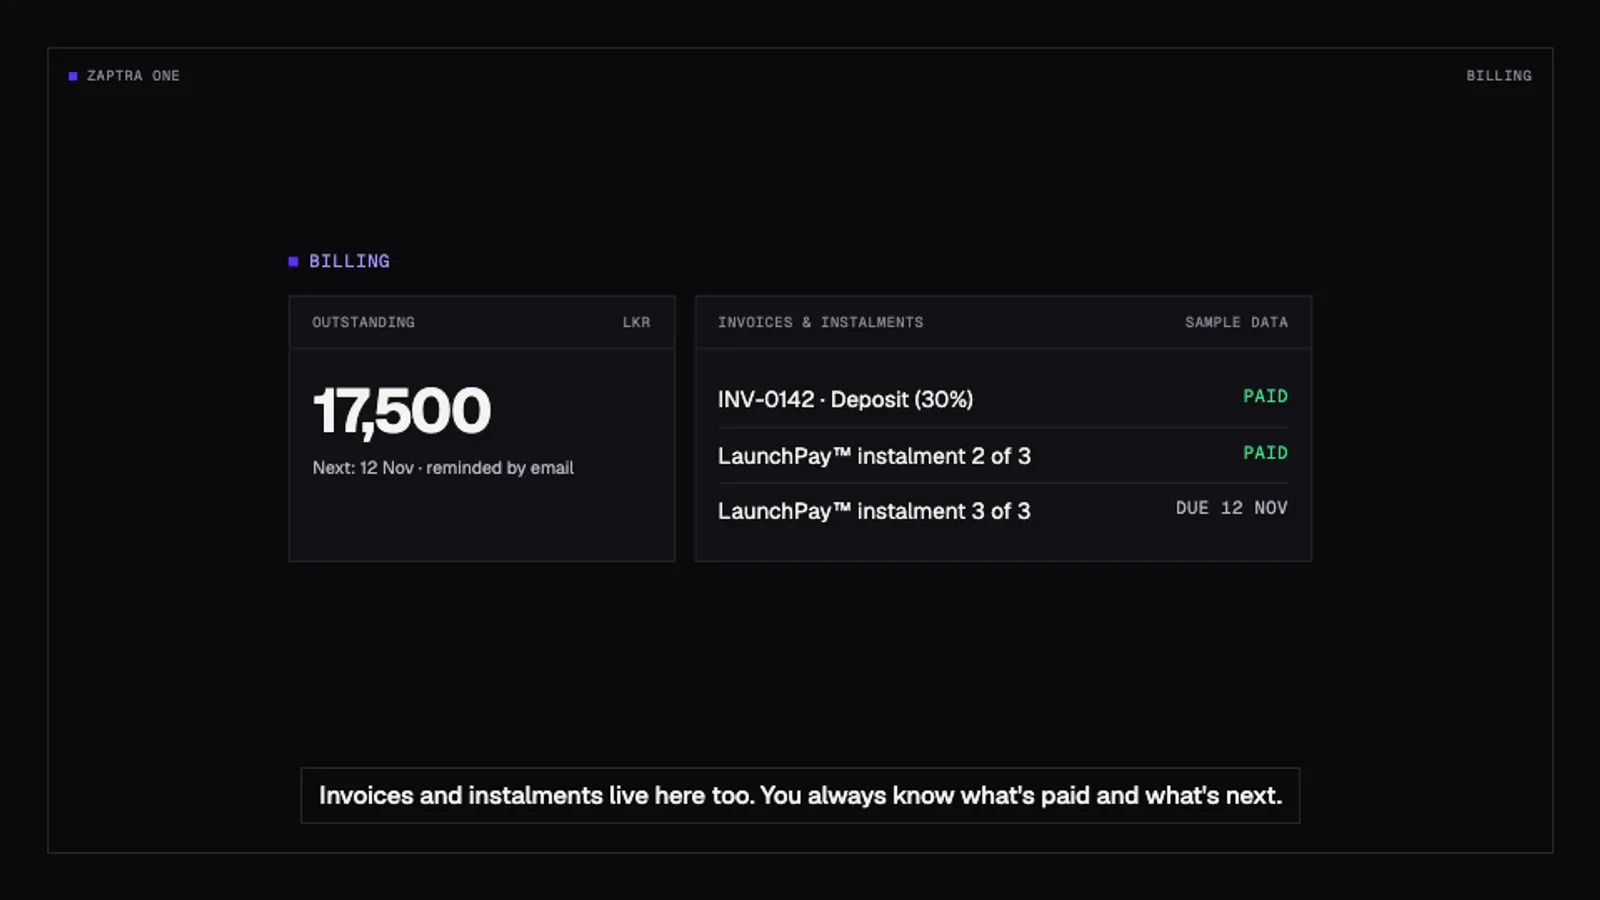Click the purple square beside ZAPTRA ONE
Image resolution: width=1600 pixels, height=900 pixels.
[73, 76]
